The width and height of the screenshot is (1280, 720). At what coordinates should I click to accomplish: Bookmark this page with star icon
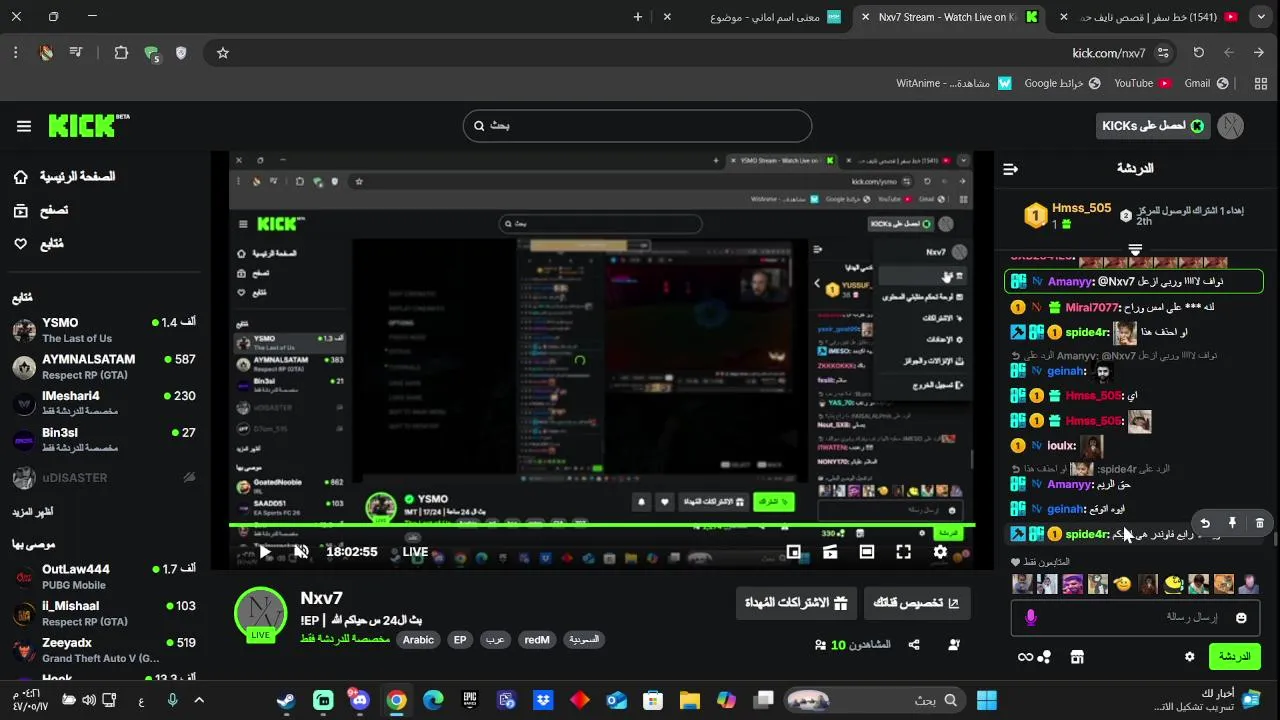[x=223, y=53]
